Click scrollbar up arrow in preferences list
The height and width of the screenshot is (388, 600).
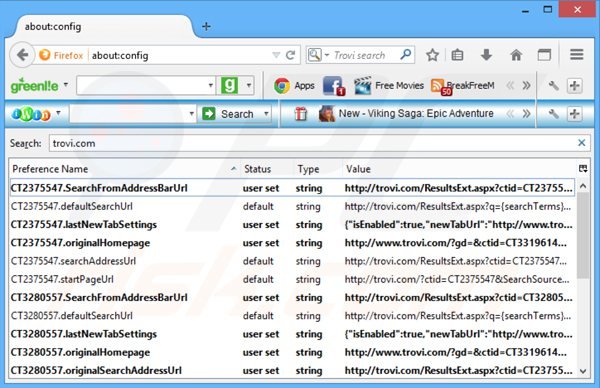point(583,186)
